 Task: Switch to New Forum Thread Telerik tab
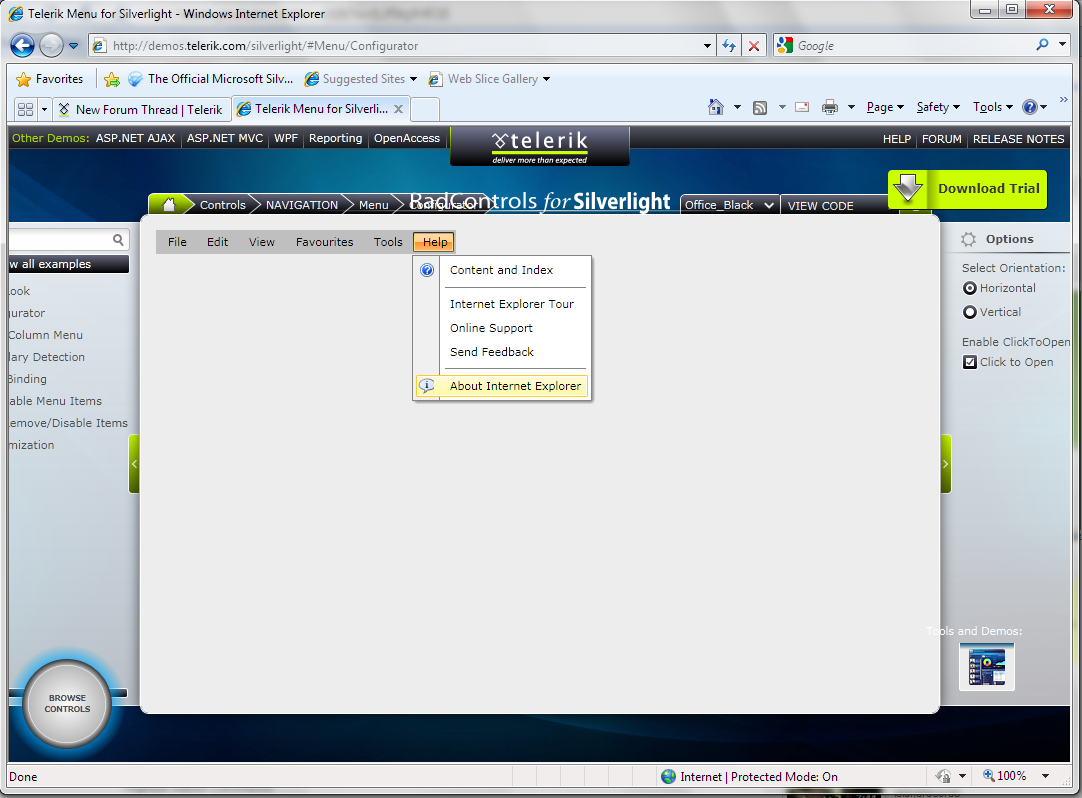(141, 110)
